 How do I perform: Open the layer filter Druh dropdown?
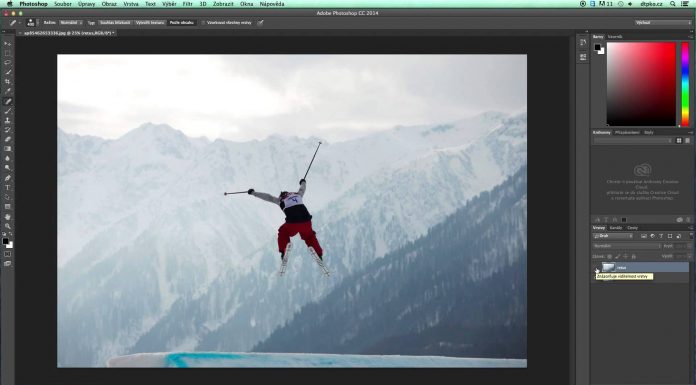[x=613, y=236]
